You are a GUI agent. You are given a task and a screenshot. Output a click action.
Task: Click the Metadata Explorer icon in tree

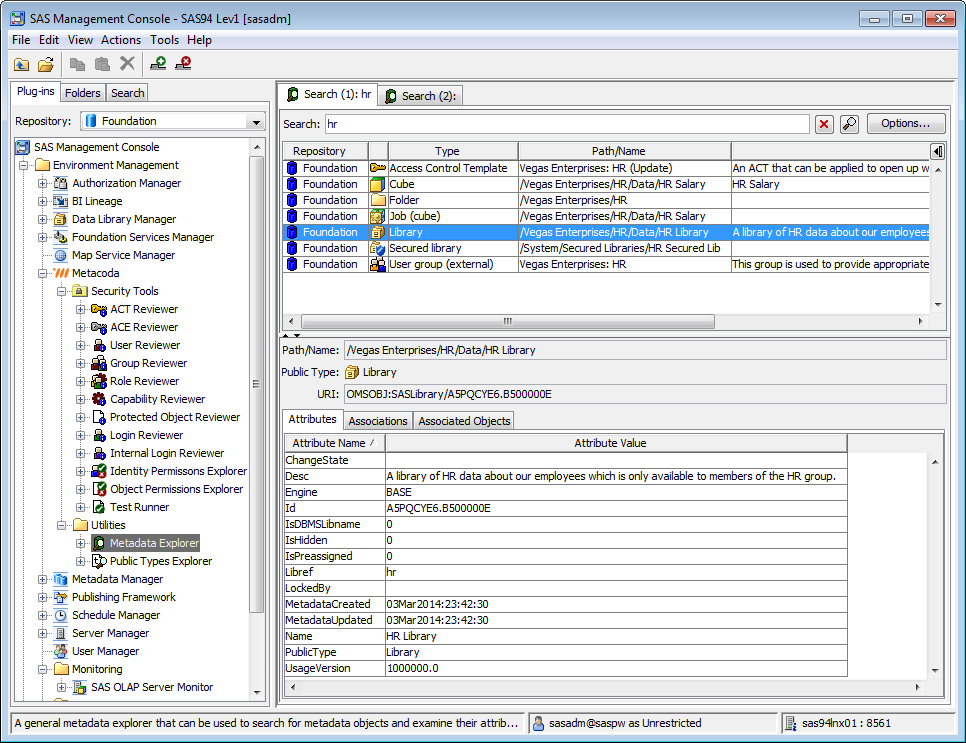pos(99,543)
